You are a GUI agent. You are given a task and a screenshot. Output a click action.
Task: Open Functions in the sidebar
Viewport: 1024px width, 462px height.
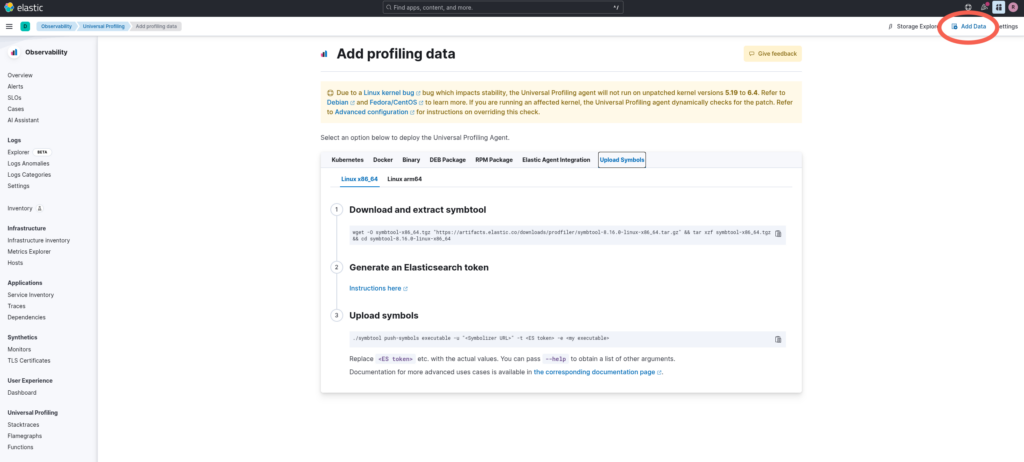coord(20,447)
